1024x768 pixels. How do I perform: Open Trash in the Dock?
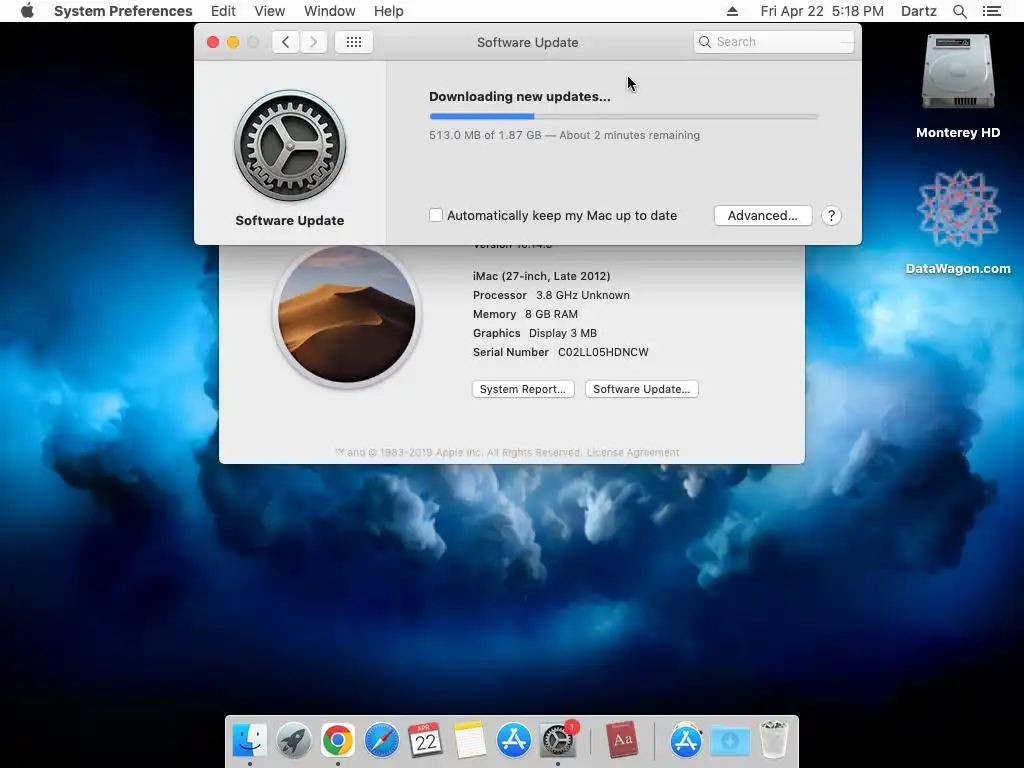(x=774, y=741)
